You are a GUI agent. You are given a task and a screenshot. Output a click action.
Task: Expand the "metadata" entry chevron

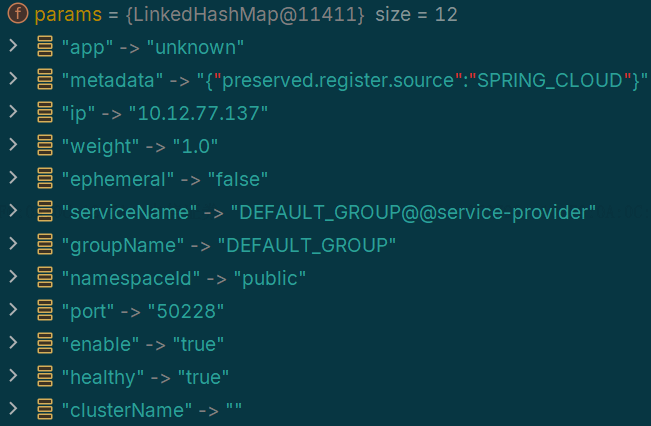coord(13,78)
